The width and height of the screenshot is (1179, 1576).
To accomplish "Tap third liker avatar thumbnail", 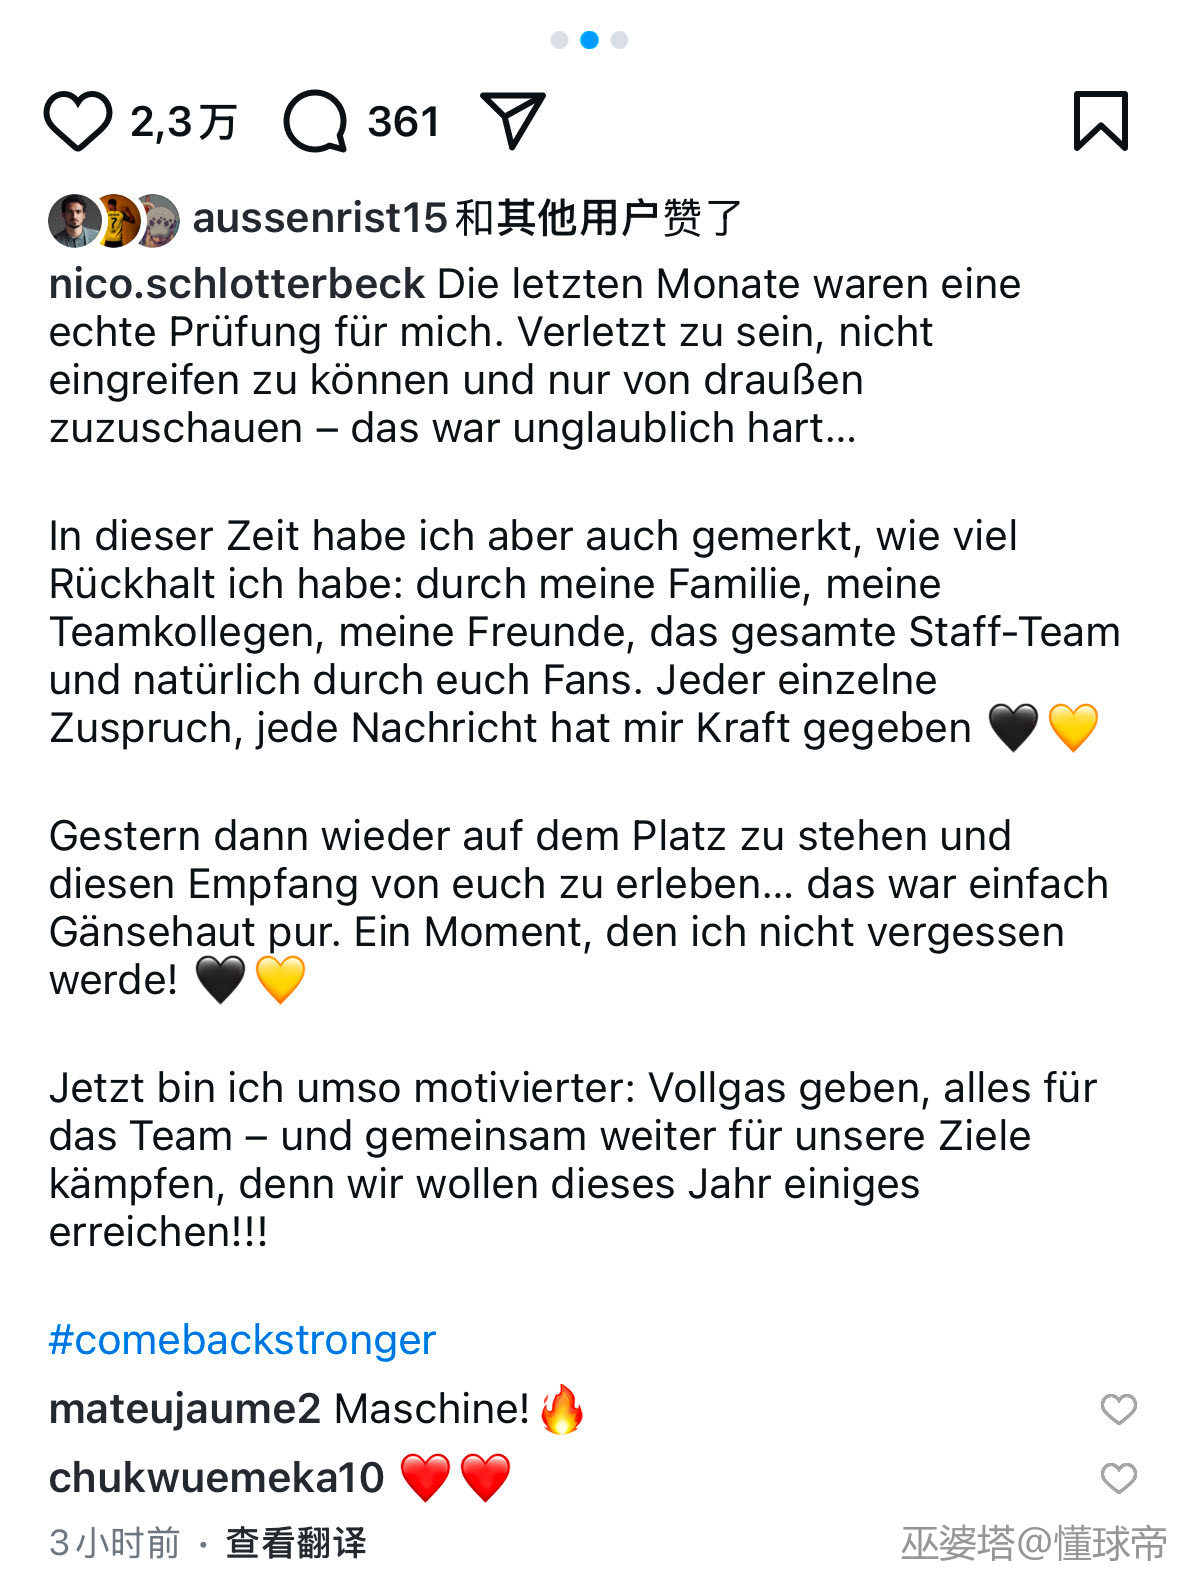I will (158, 220).
